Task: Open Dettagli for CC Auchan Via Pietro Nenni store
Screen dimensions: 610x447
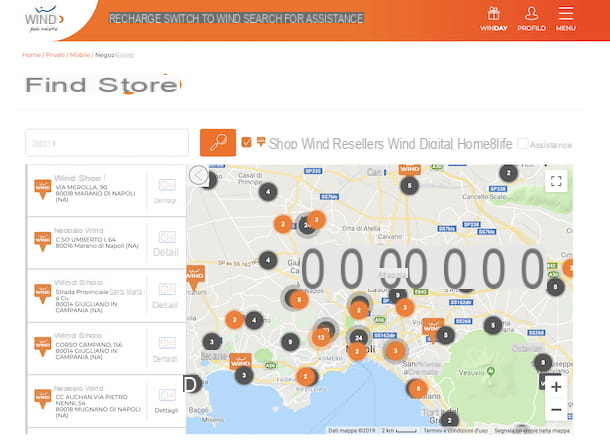Action: 167,401
